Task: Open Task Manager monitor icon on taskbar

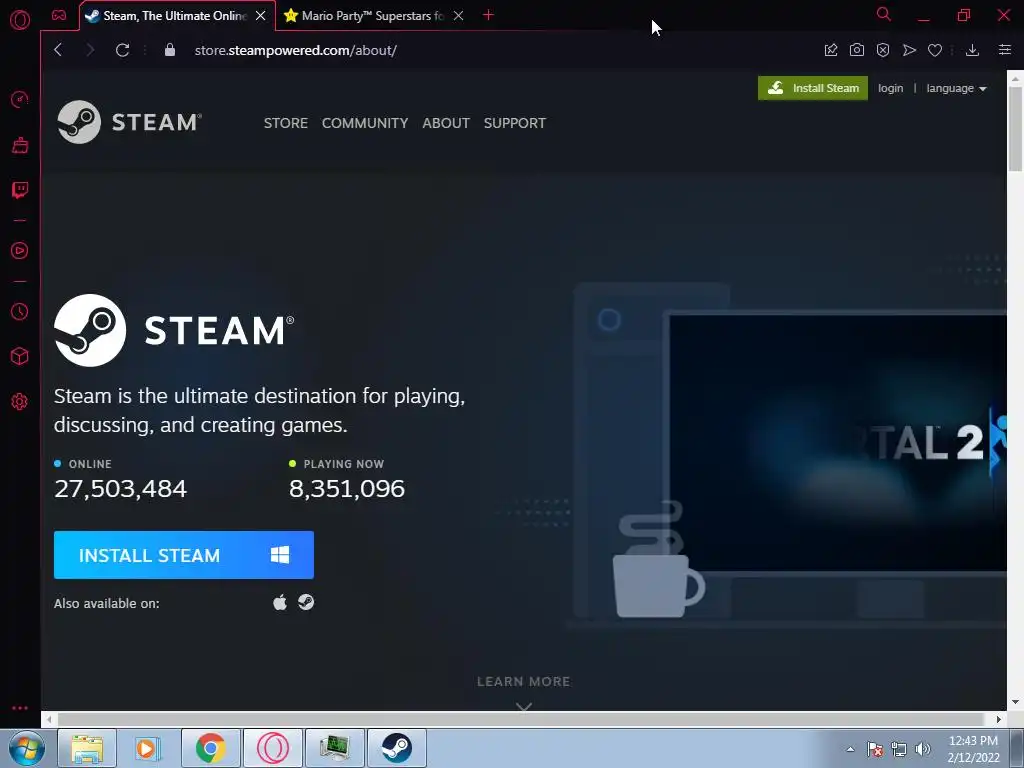Action: click(334, 748)
